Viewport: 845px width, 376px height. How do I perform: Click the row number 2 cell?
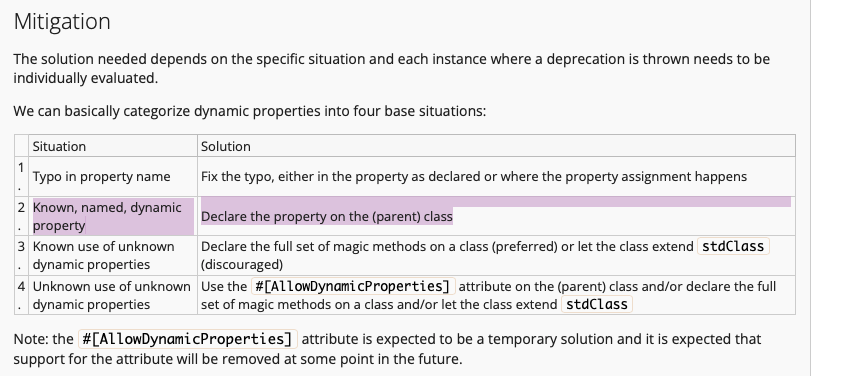[x=21, y=216]
